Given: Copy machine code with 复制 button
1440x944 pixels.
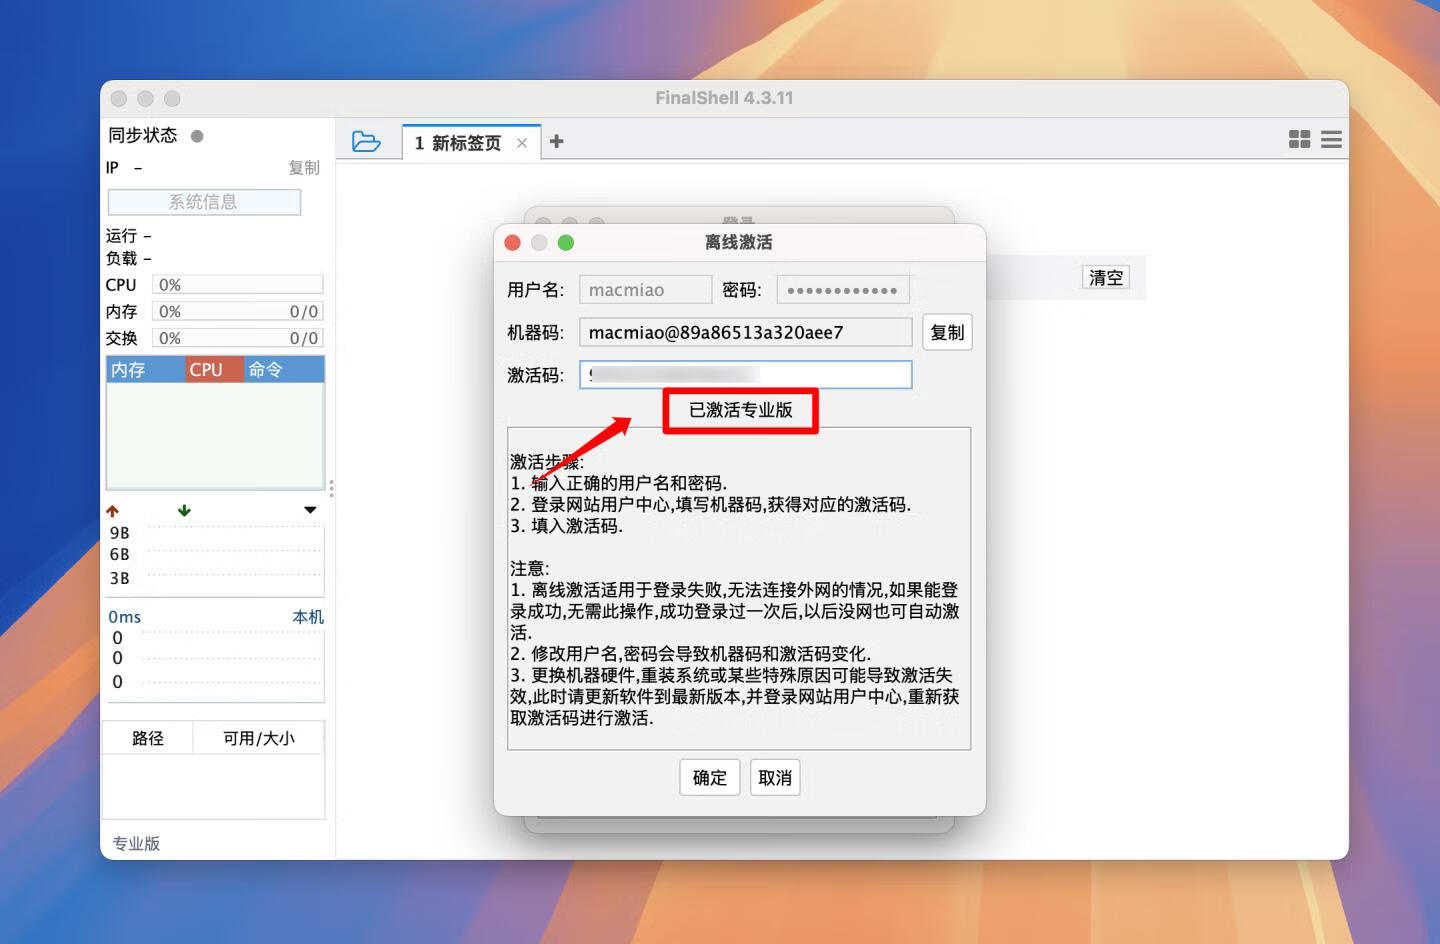Looking at the screenshot, I should pyautogui.click(x=947, y=332).
